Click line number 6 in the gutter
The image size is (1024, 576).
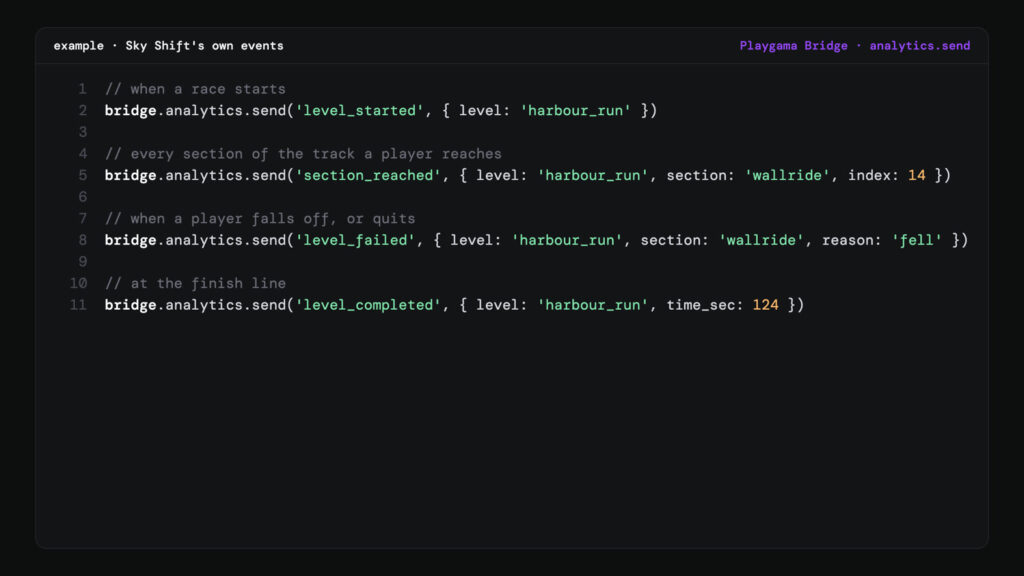(x=82, y=197)
